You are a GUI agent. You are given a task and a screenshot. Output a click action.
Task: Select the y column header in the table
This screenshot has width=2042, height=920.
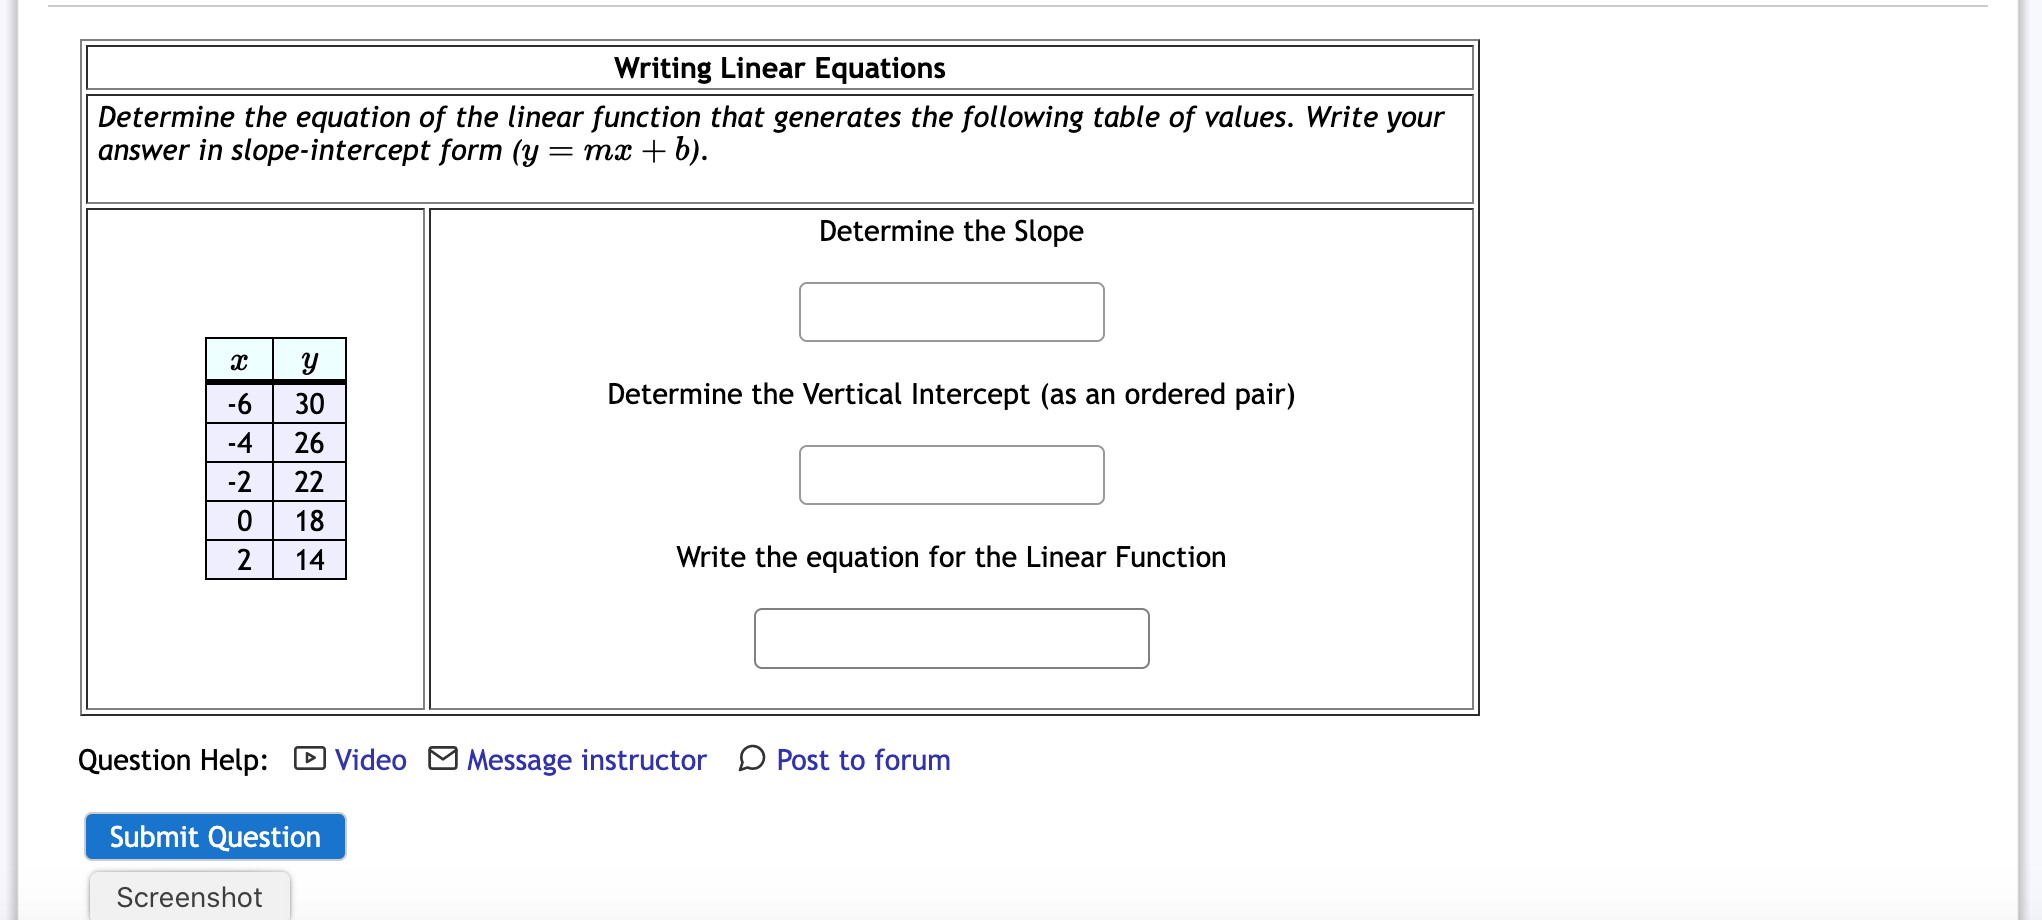click(x=308, y=361)
